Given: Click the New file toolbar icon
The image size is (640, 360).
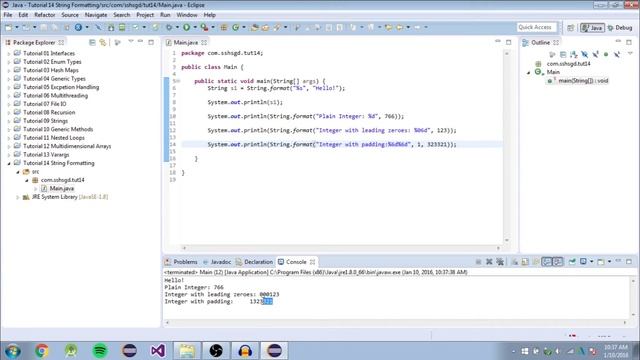Looking at the screenshot, I should pos(9,27).
